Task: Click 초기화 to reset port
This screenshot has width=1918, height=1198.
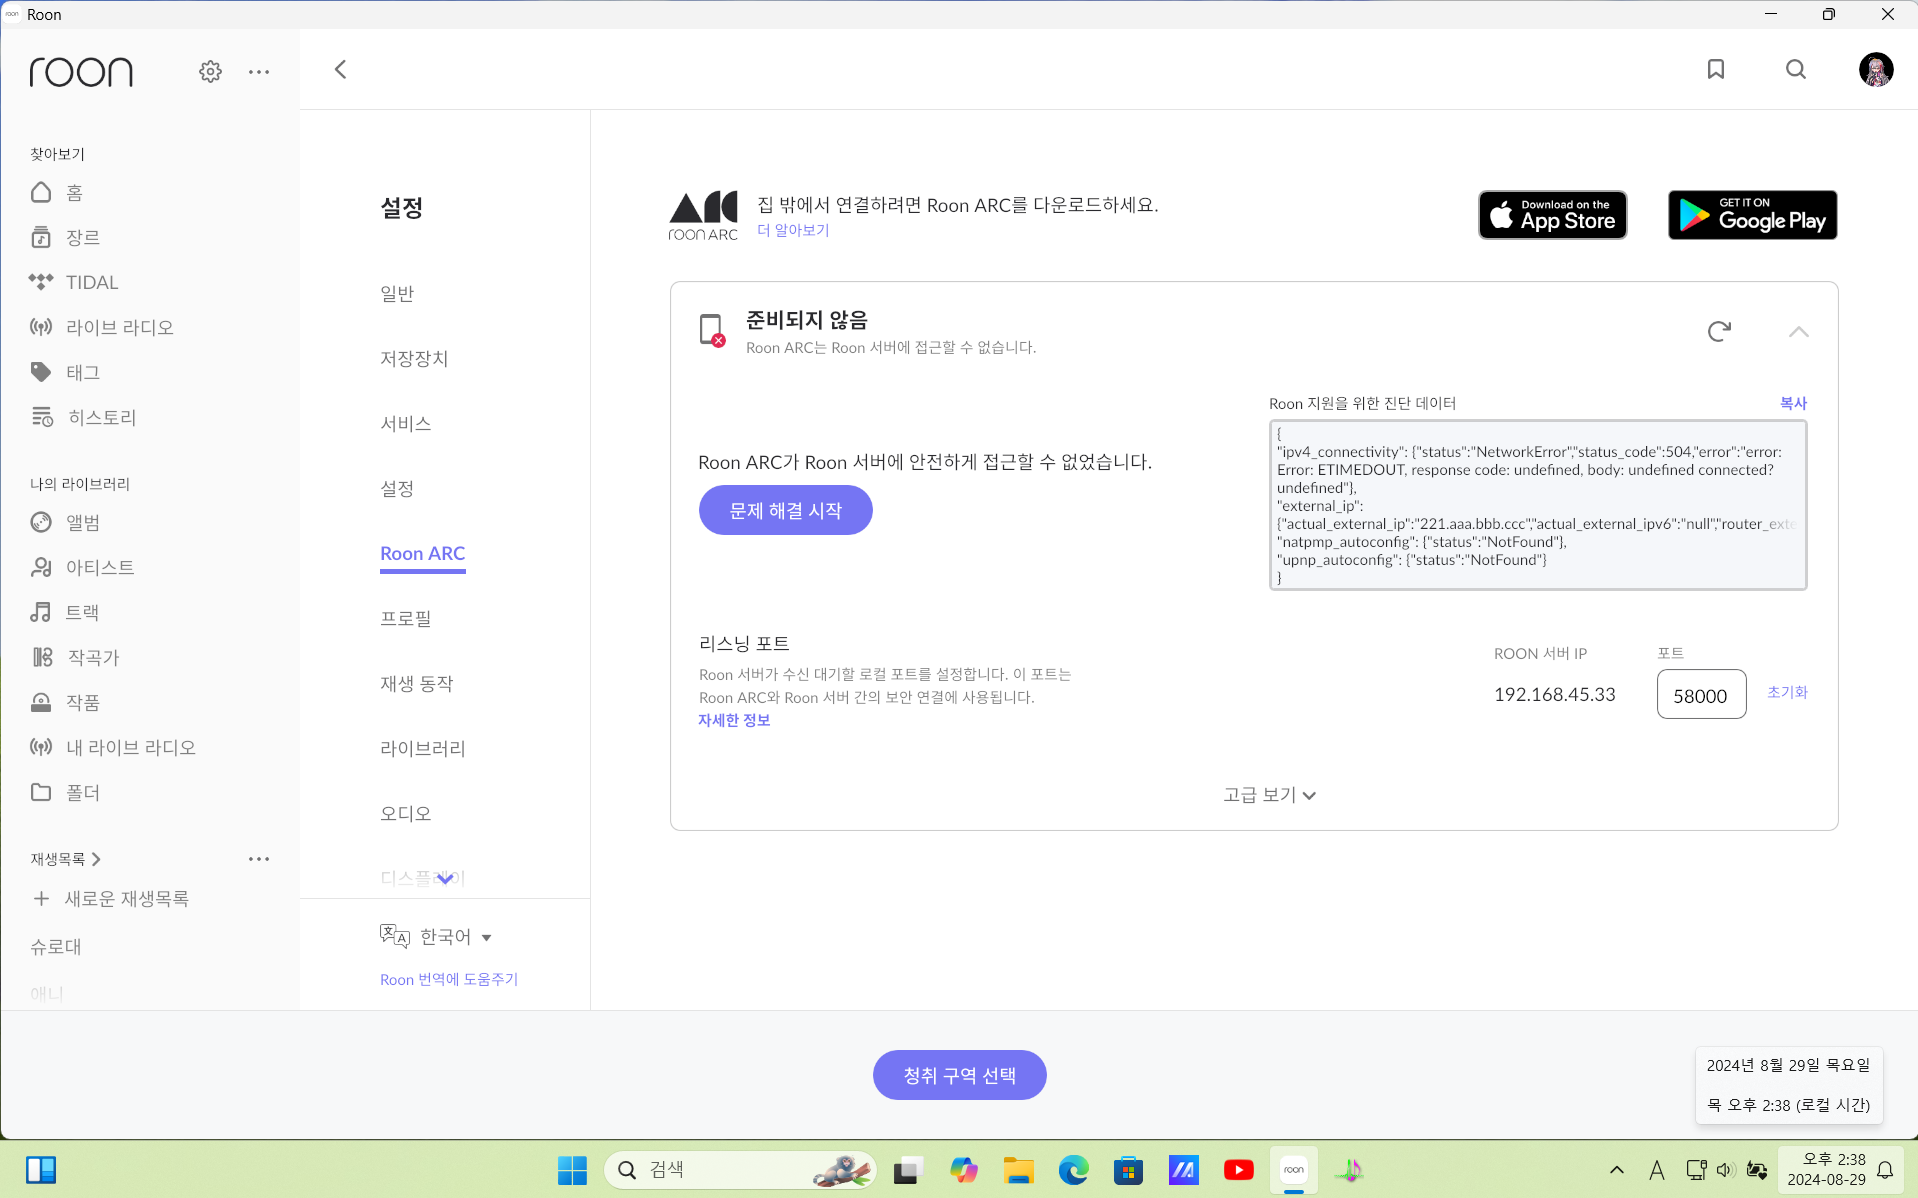Action: [x=1787, y=692]
